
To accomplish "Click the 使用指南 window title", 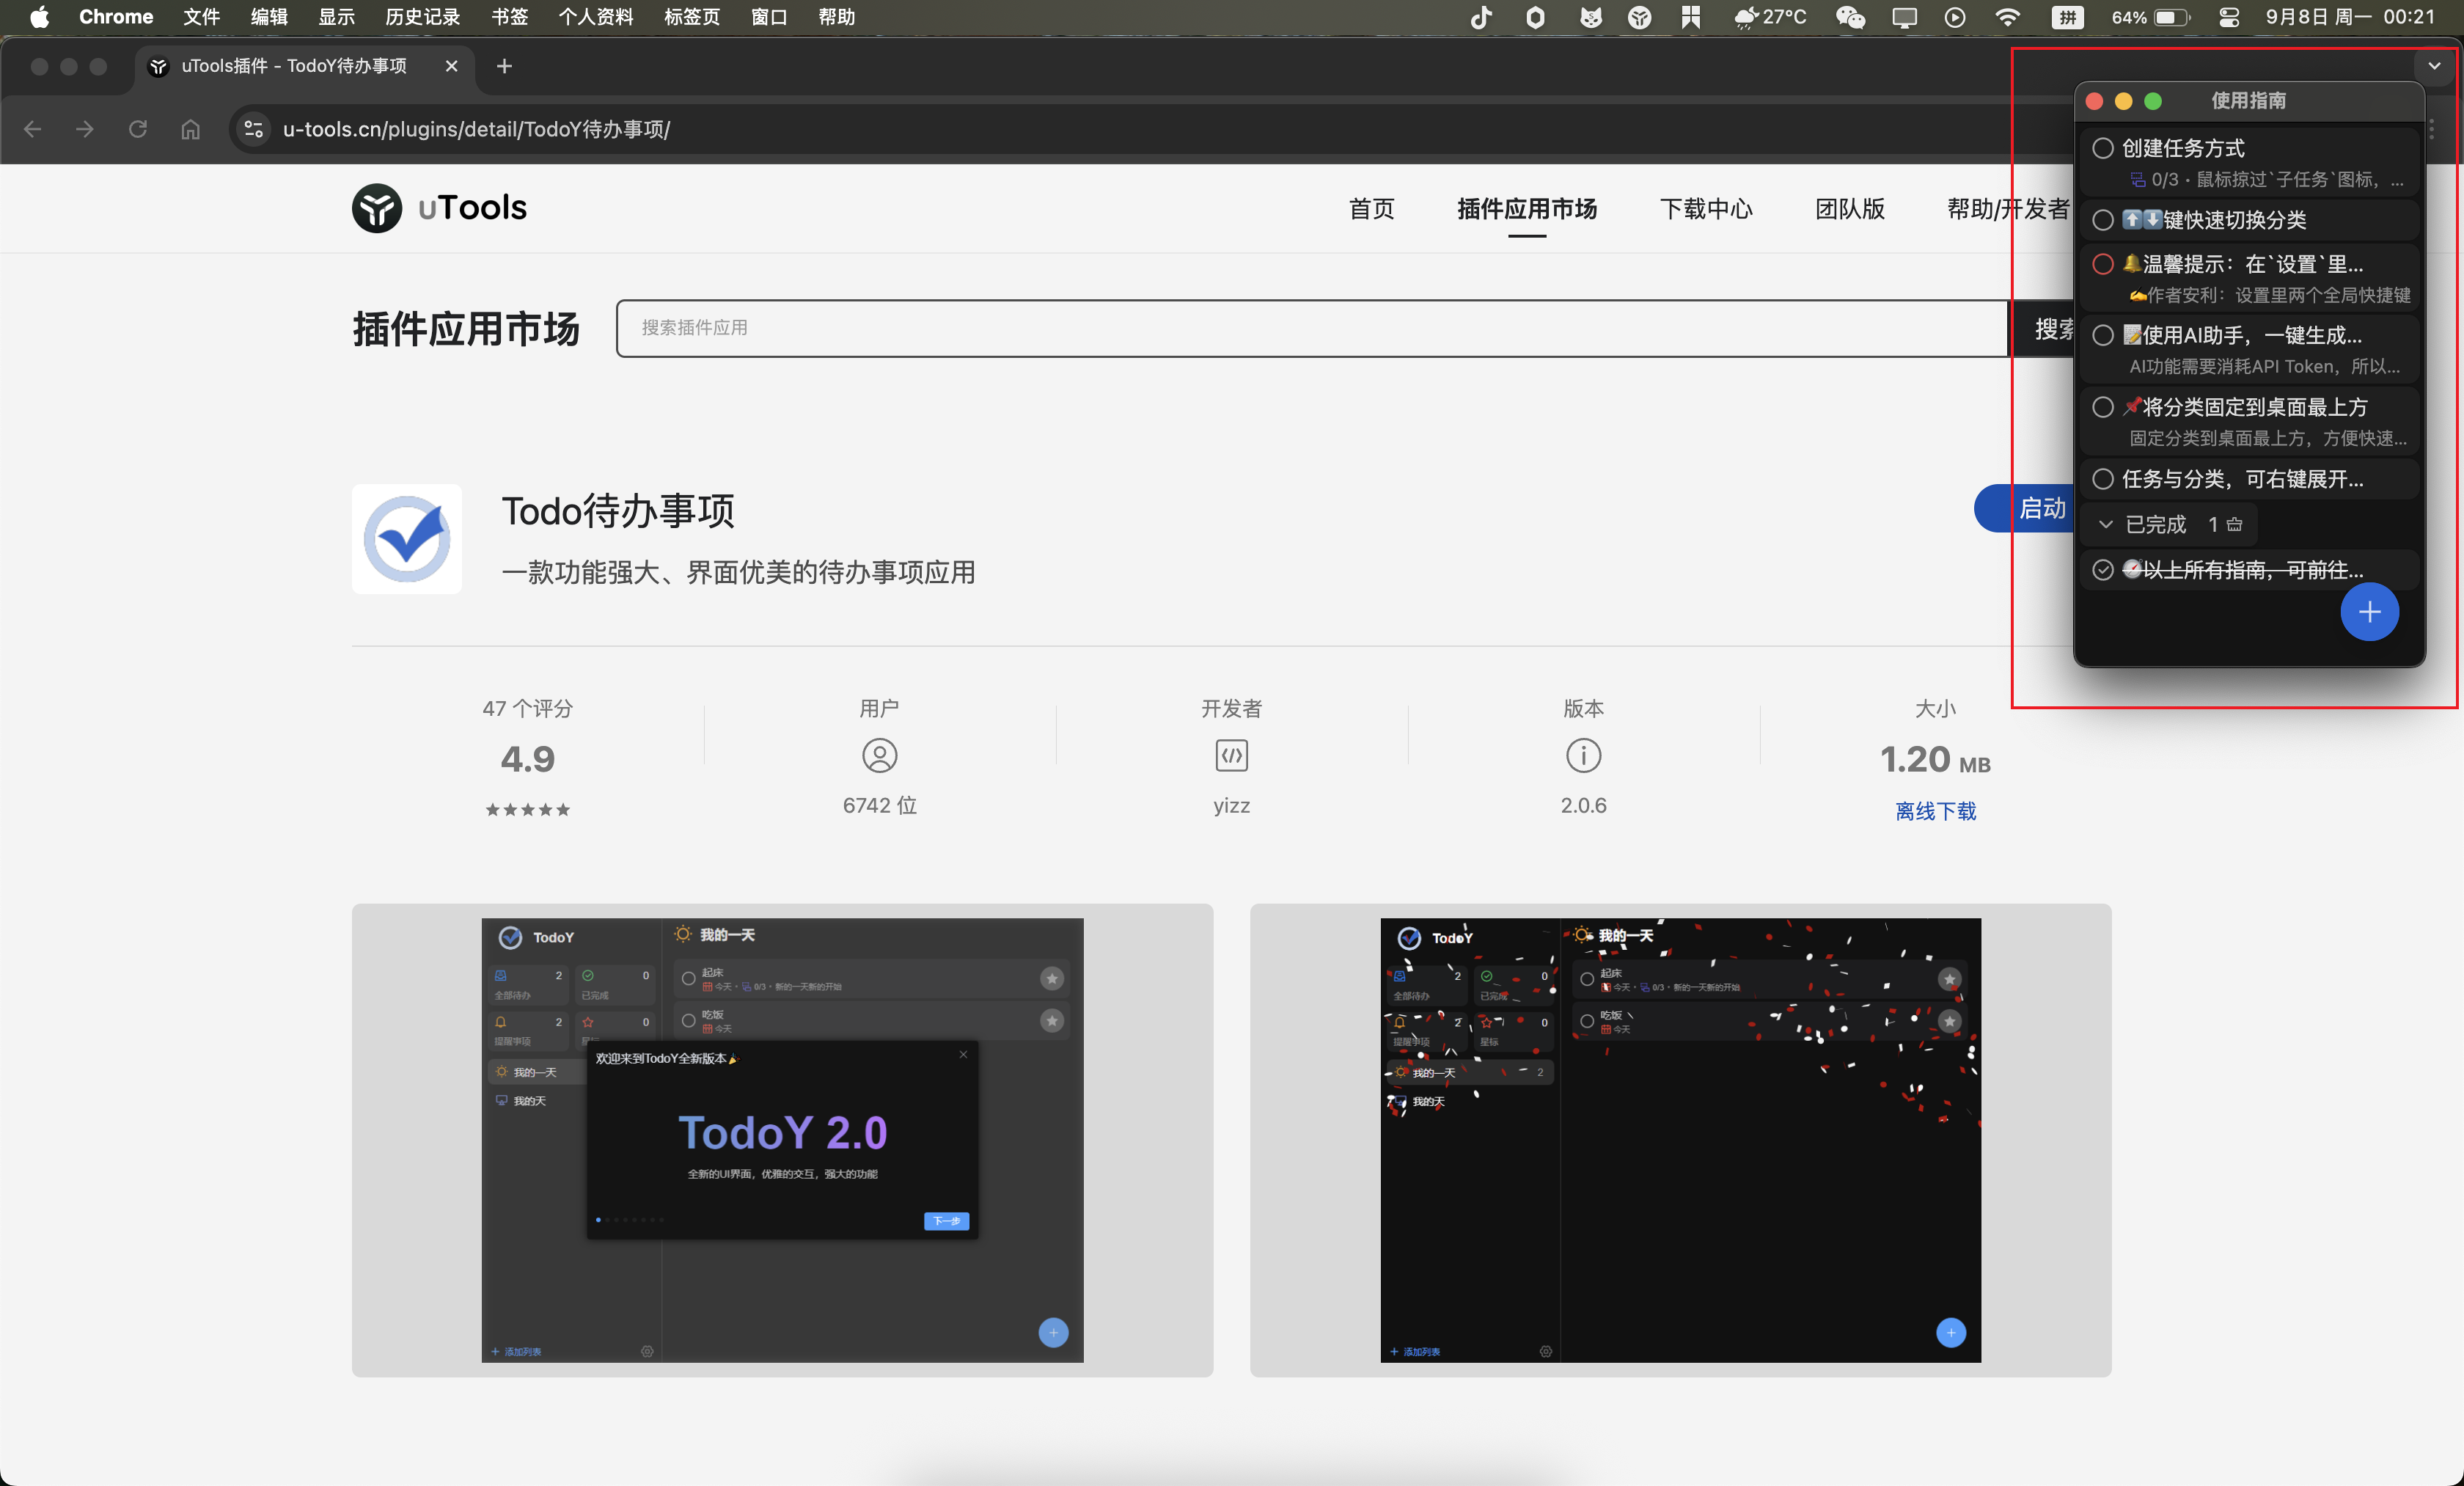I will [x=2248, y=101].
